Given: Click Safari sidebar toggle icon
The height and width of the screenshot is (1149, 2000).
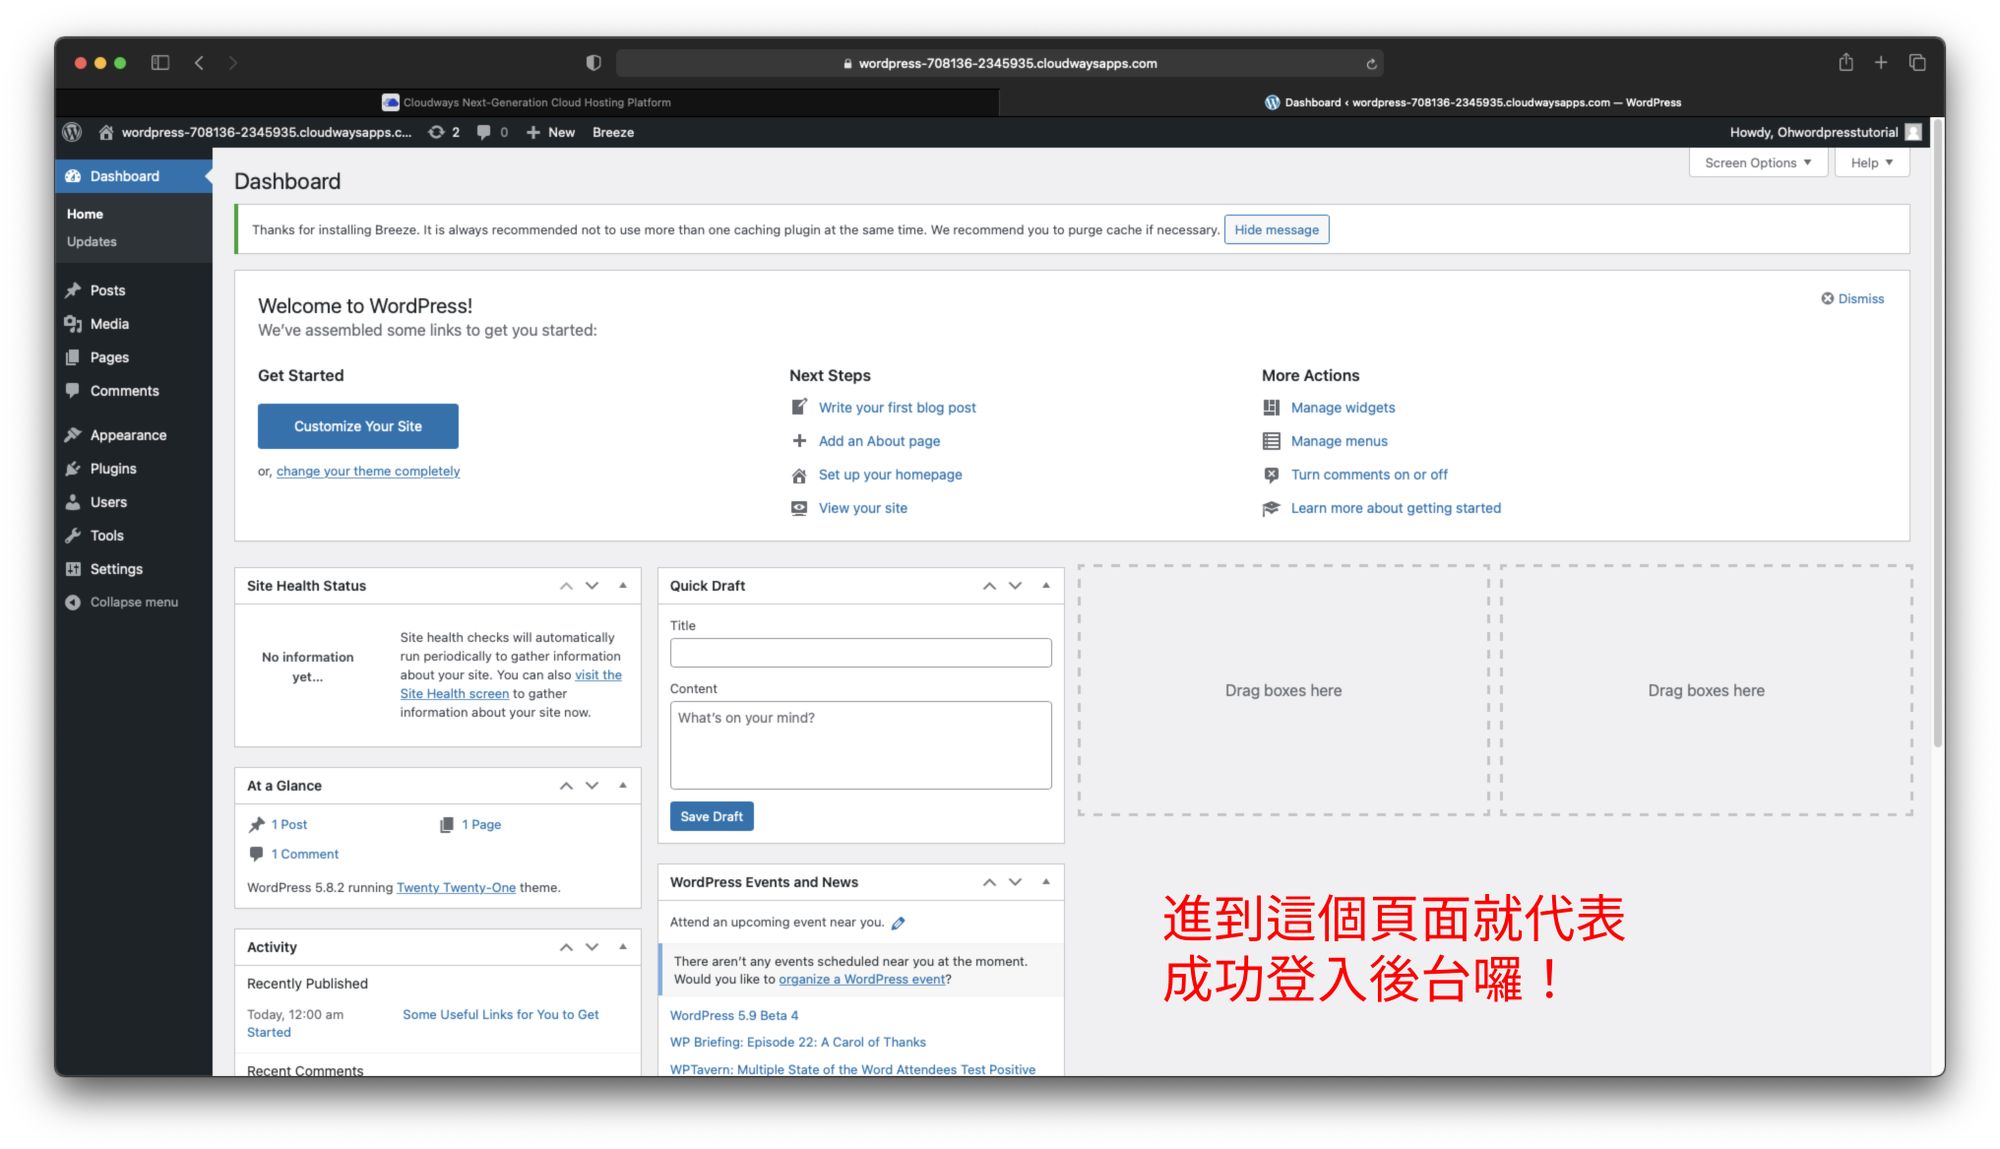Looking at the screenshot, I should 160,63.
